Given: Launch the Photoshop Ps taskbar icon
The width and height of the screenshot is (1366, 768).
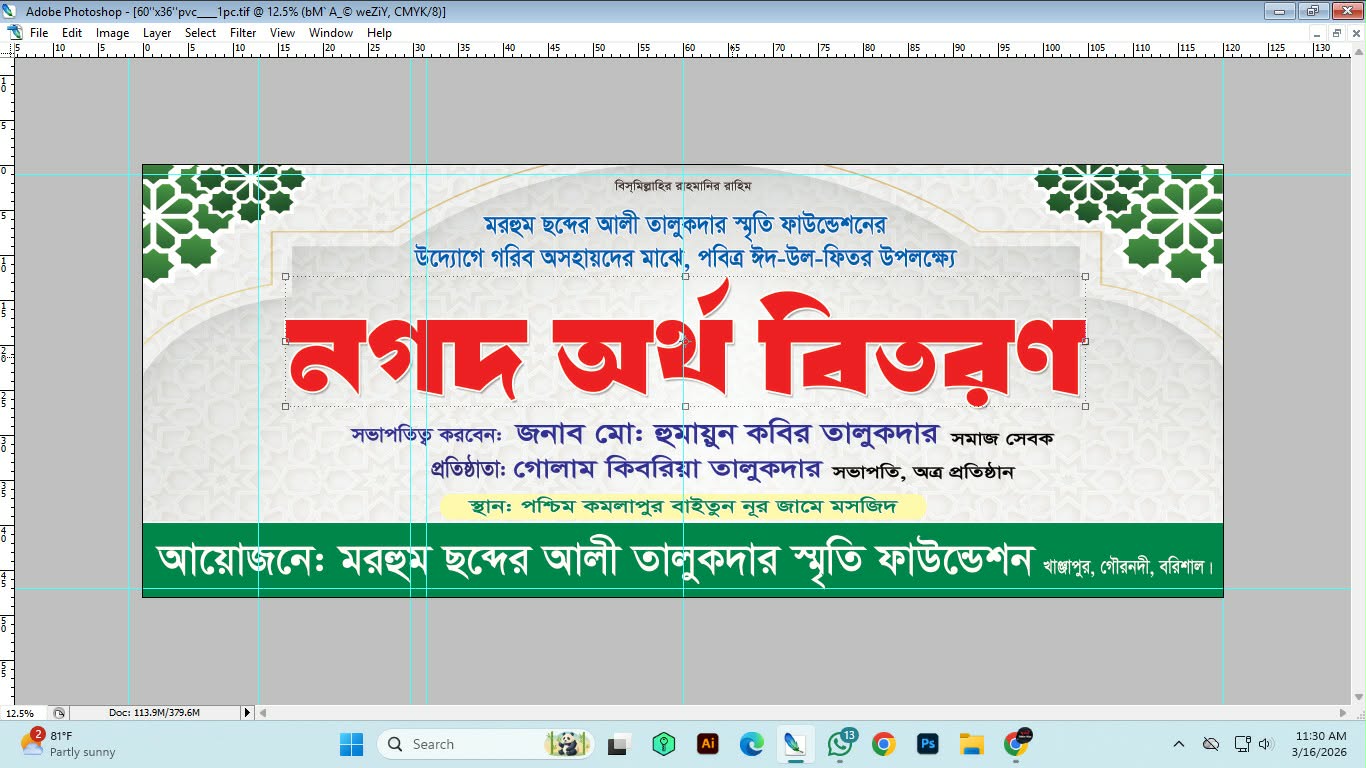Looking at the screenshot, I should (x=927, y=744).
